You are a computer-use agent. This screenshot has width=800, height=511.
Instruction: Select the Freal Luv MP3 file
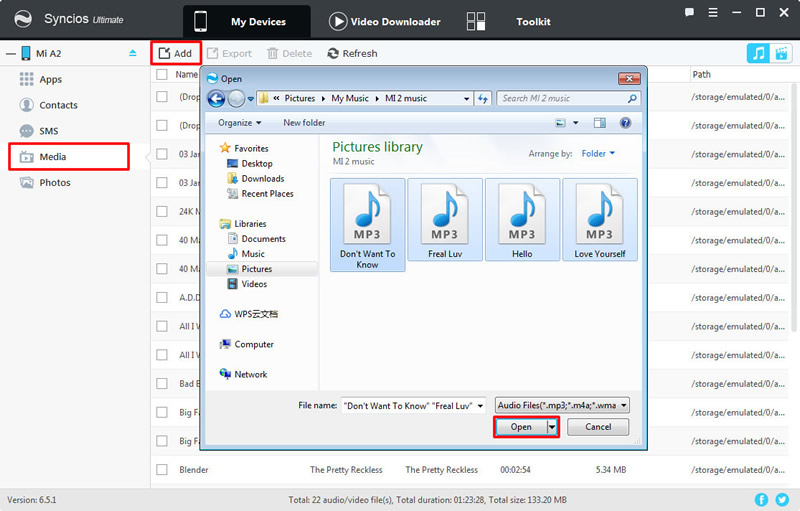tap(445, 220)
